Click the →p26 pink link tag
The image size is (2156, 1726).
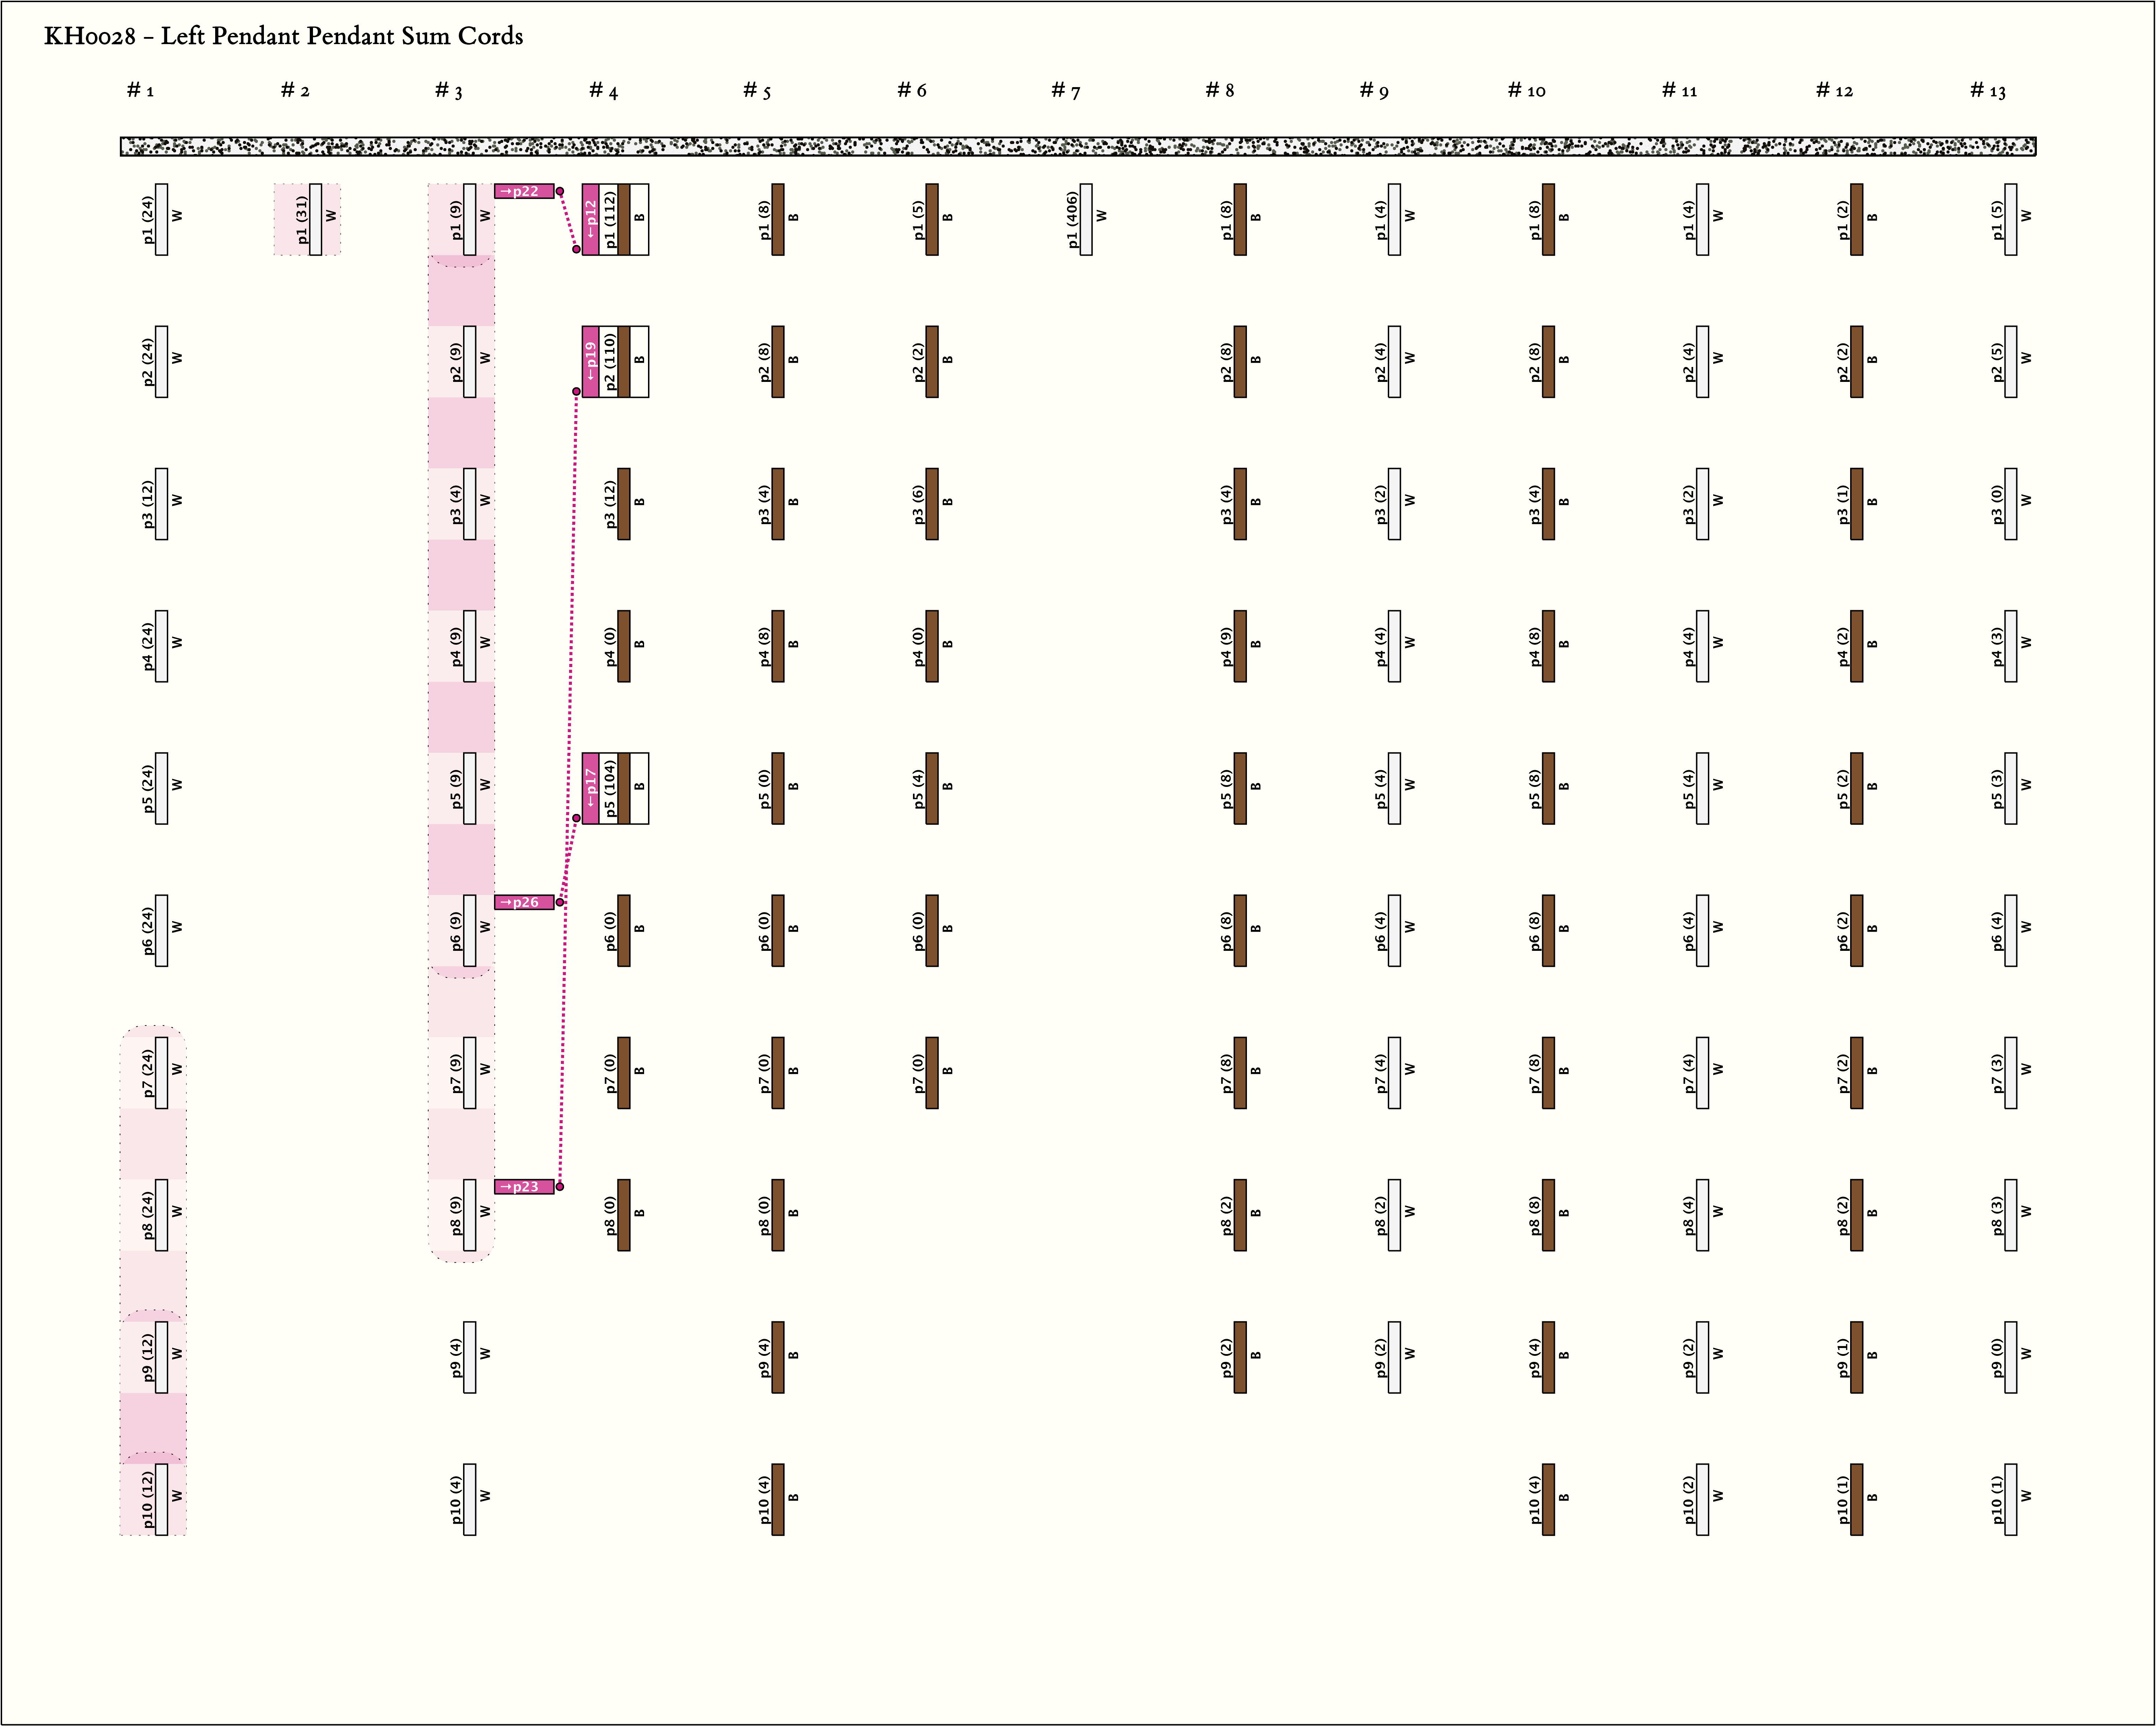point(524,902)
